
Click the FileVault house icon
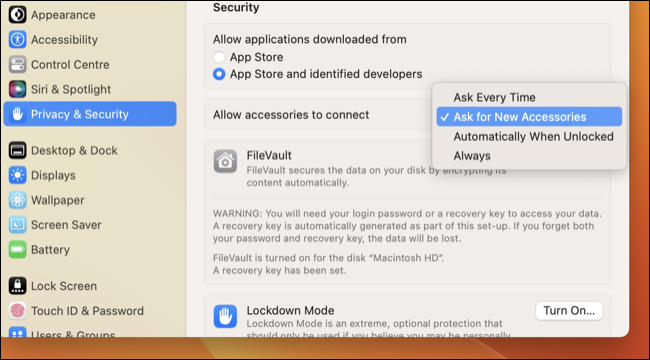pyautogui.click(x=225, y=161)
